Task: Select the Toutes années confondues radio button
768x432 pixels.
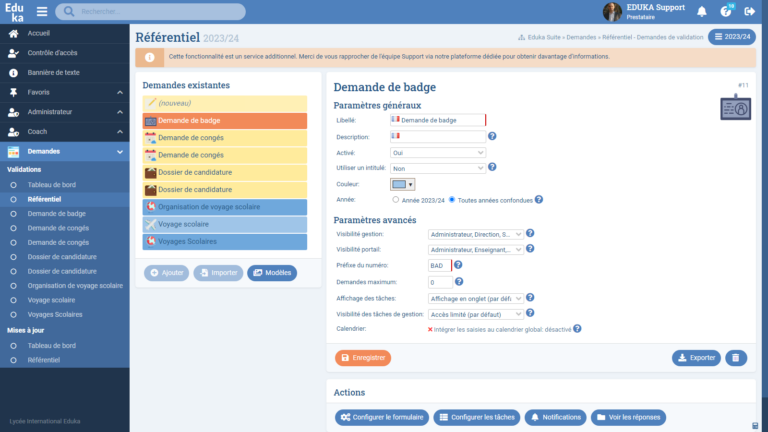Action: coord(452,200)
